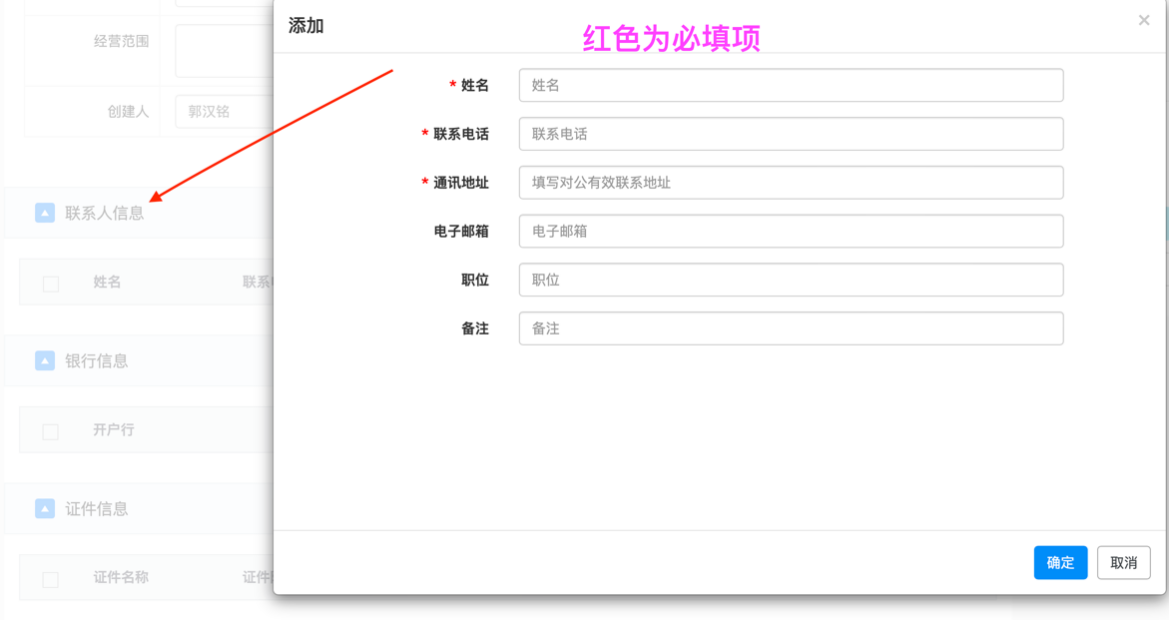Tick the select-all checkbox beside 姓名 column
The image size is (1169, 620).
point(51,284)
